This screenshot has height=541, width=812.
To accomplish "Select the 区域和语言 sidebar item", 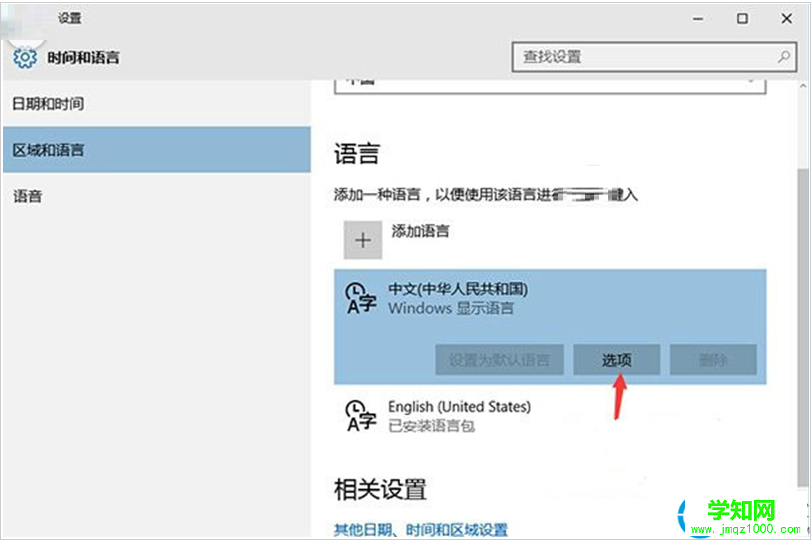I will [156, 150].
